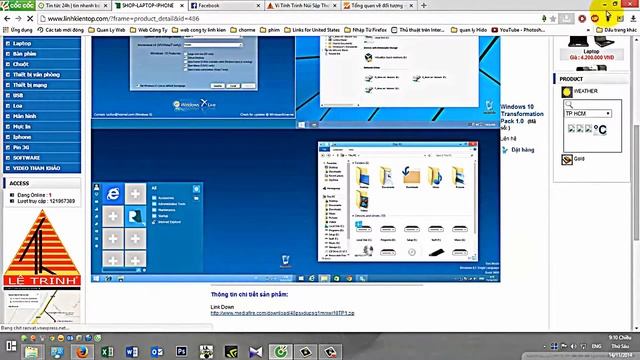The width and height of the screenshot is (640, 360).
Task: Click the Gold icon in Product panel
Action: click(x=567, y=159)
